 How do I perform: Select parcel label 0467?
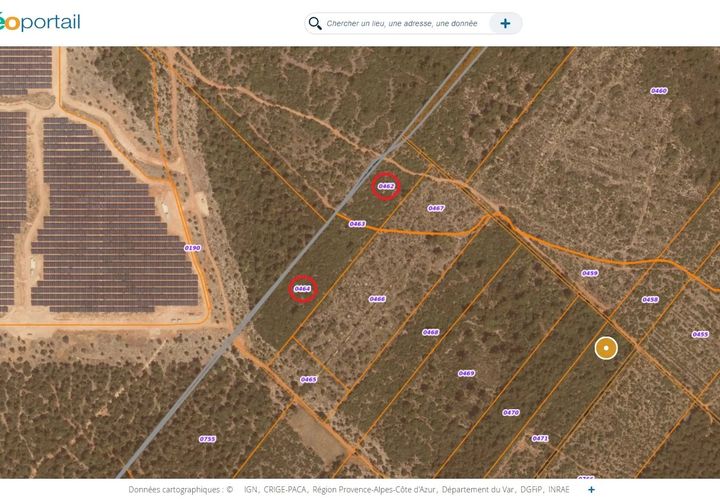(436, 208)
